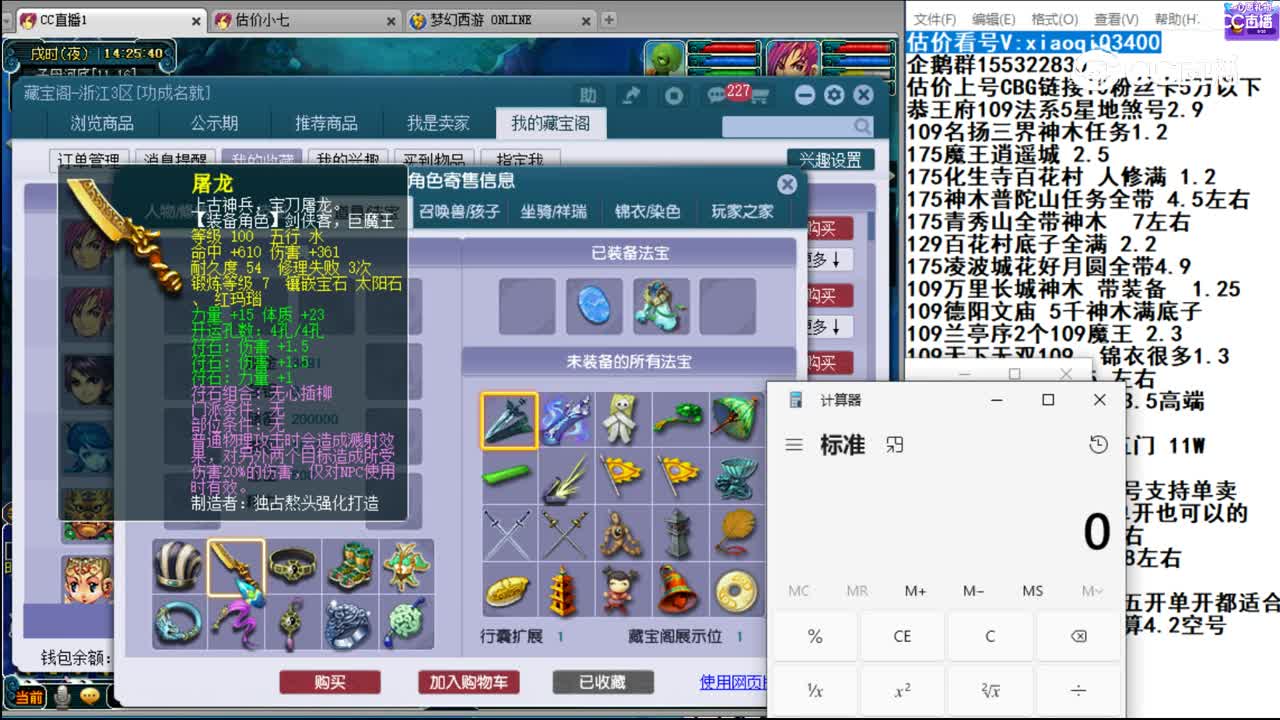Viewport: 1280px width, 720px height.
Task: Inspect the silver dragon ring equipment
Action: coord(350,623)
